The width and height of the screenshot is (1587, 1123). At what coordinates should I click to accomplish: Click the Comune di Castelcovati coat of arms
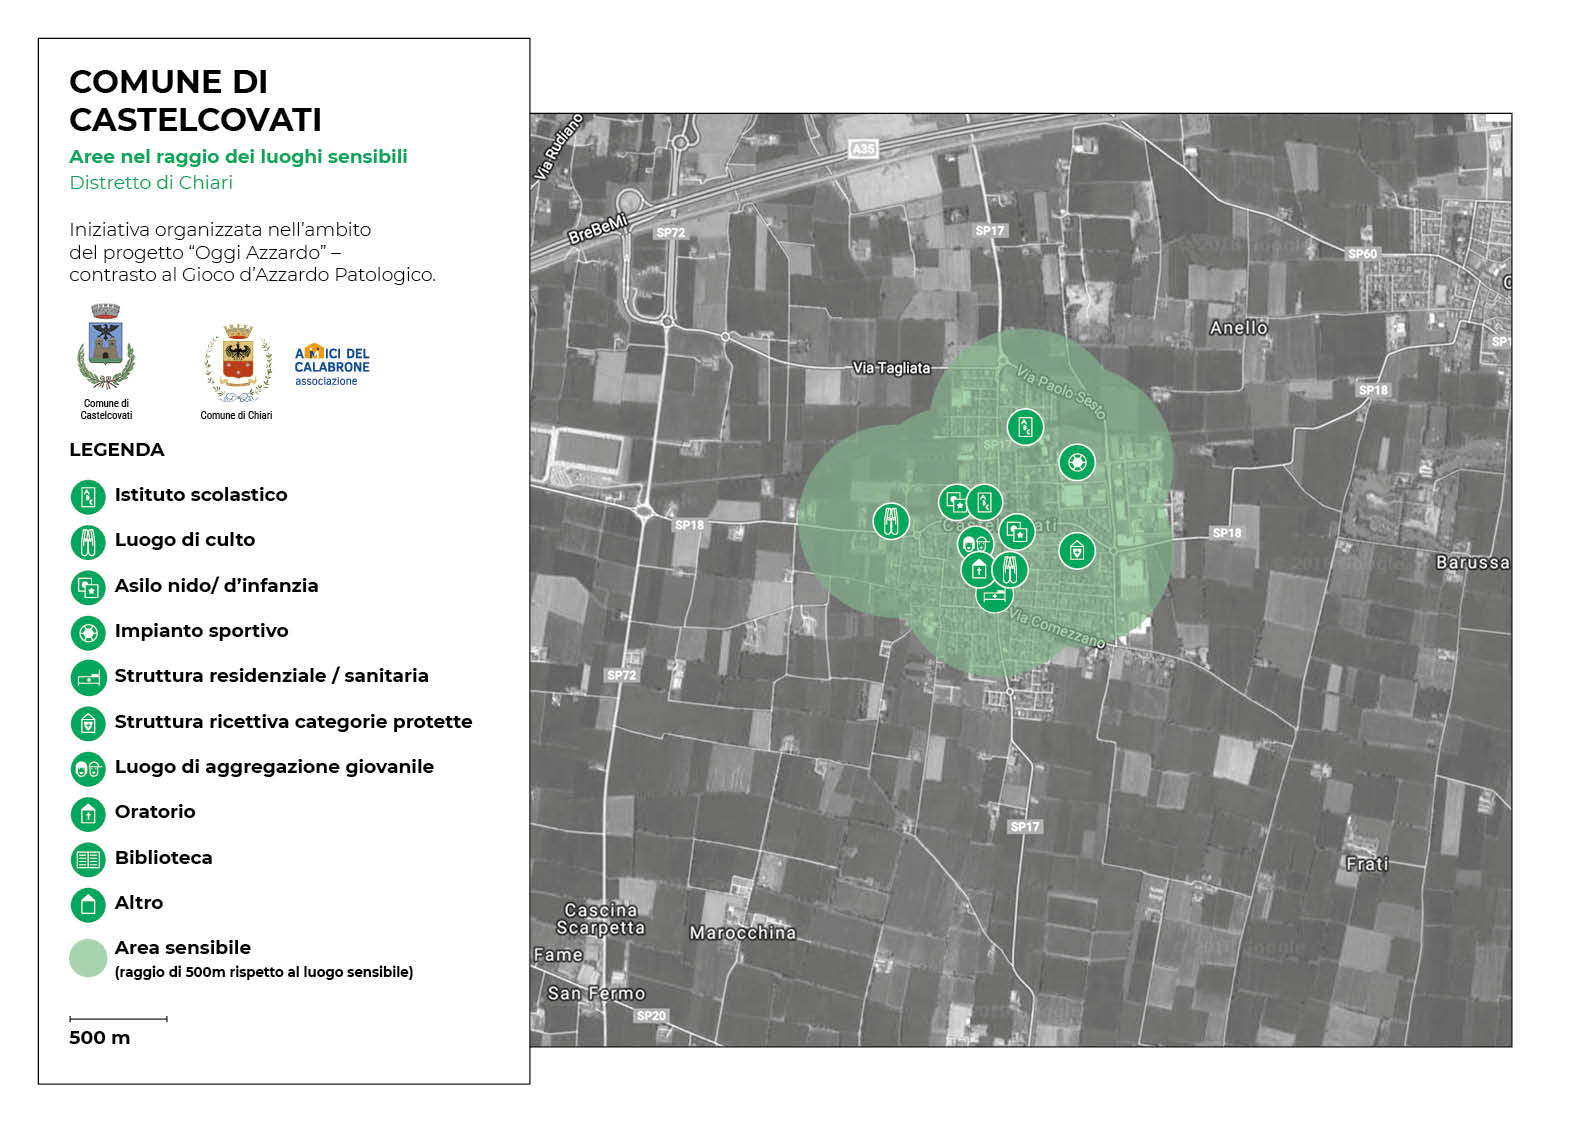[106, 346]
